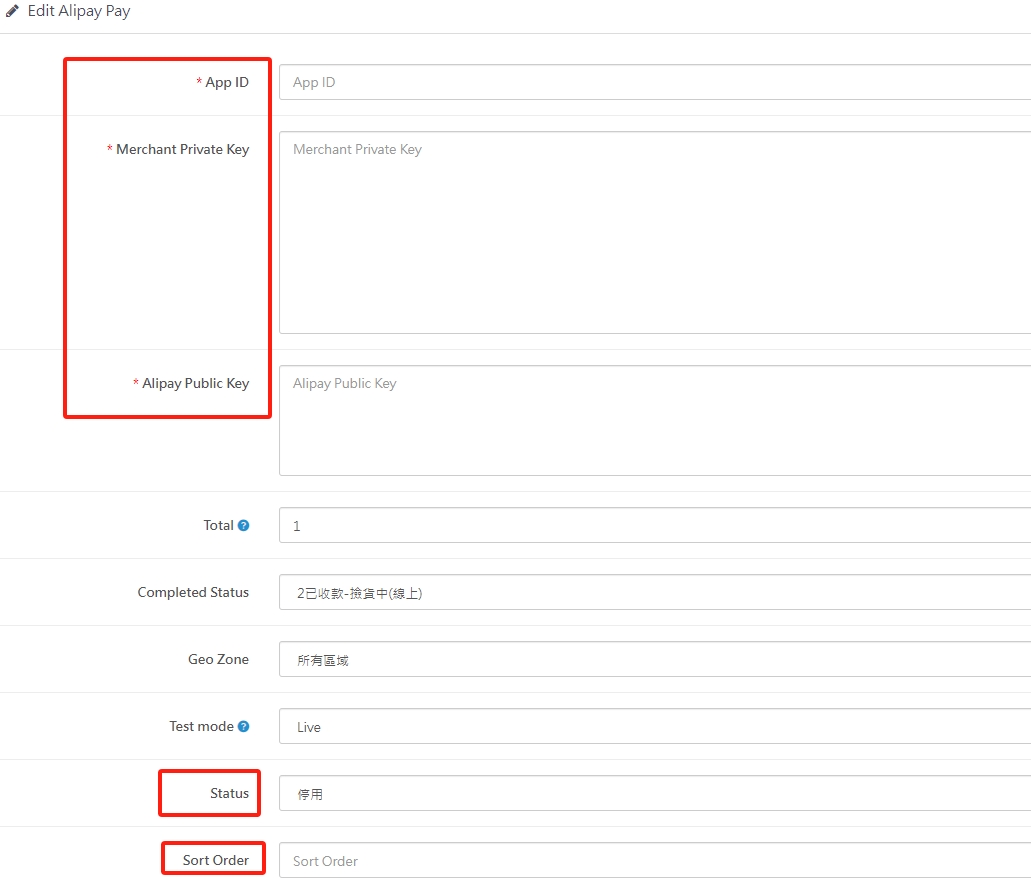The width and height of the screenshot is (1031, 886).
Task: Click the "App ID" field label
Action: (x=227, y=82)
